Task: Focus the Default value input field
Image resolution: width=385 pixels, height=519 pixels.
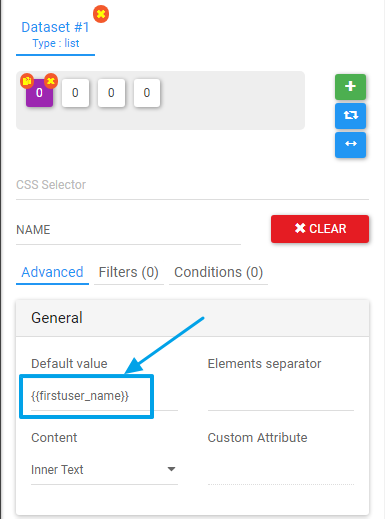Action: [x=104, y=396]
